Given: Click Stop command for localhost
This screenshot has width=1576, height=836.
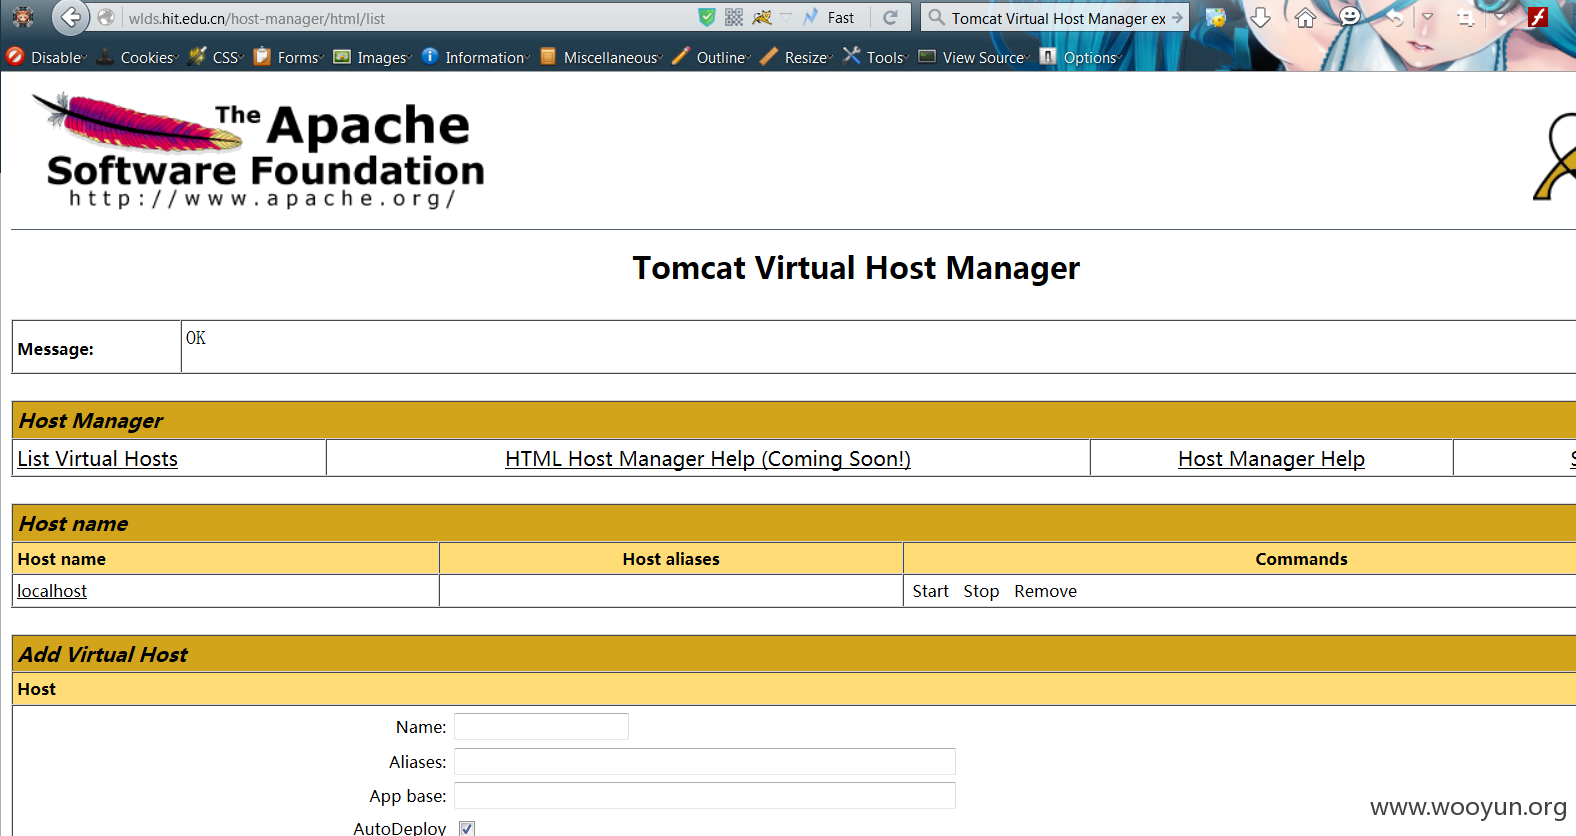Looking at the screenshot, I should click(981, 591).
